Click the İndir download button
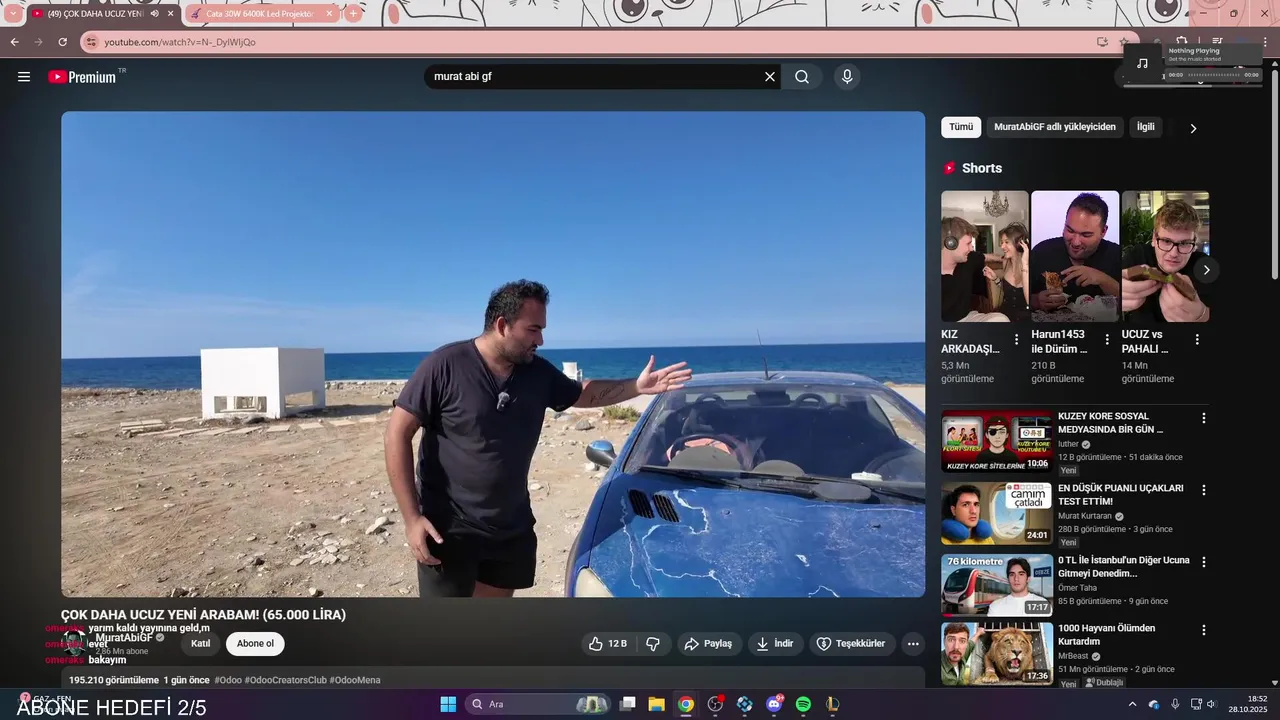The image size is (1280, 720). (775, 644)
